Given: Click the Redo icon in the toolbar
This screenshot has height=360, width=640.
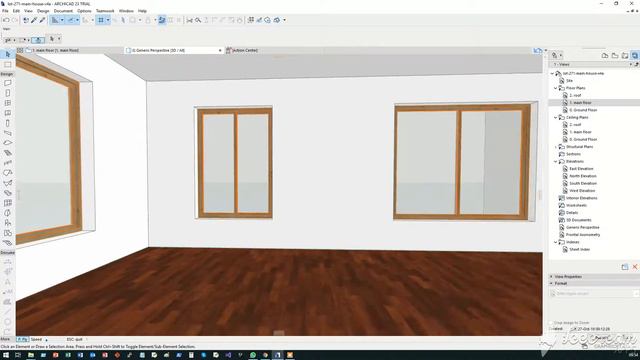Looking at the screenshot, I should 15,20.
